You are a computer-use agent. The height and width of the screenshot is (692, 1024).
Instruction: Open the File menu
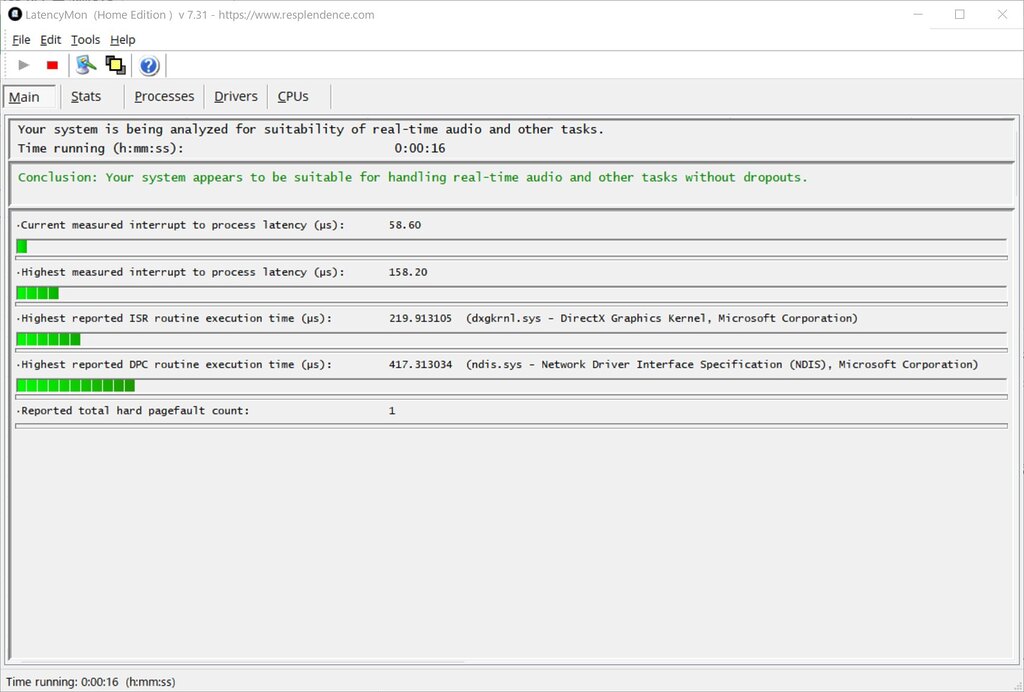[x=21, y=40]
